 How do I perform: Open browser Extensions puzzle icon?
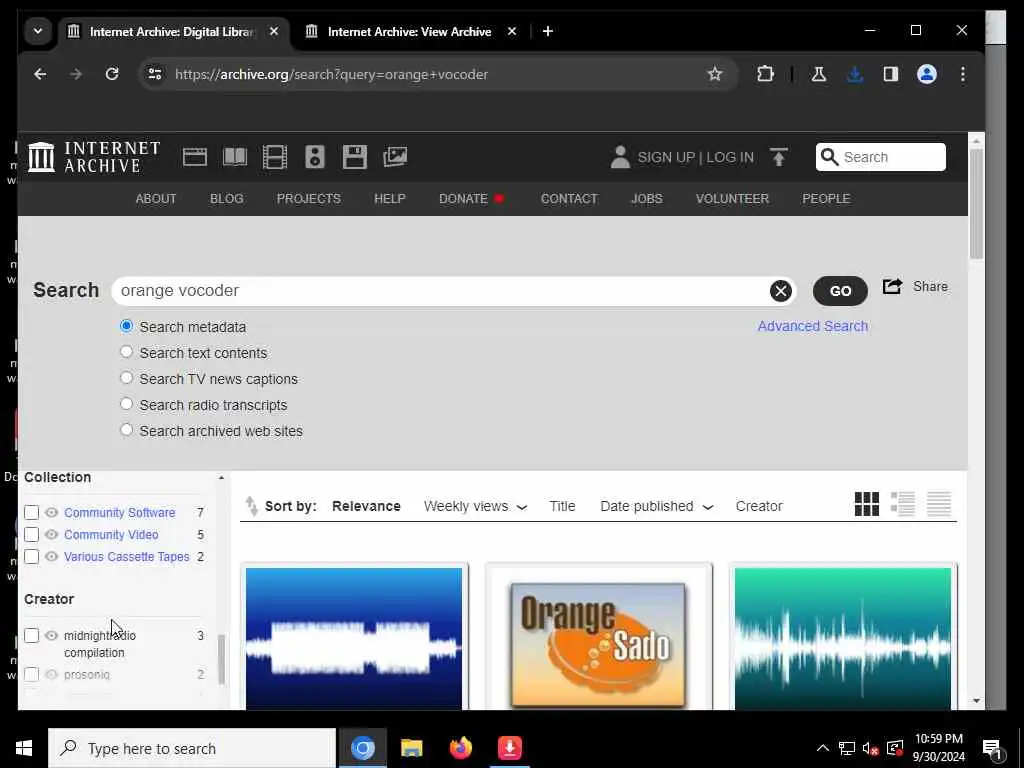(x=765, y=74)
